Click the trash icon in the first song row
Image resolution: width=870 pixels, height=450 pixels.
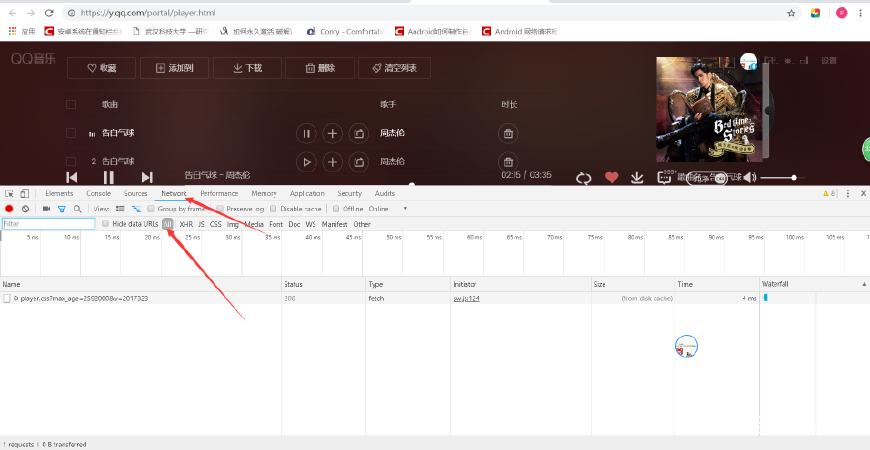click(508, 133)
